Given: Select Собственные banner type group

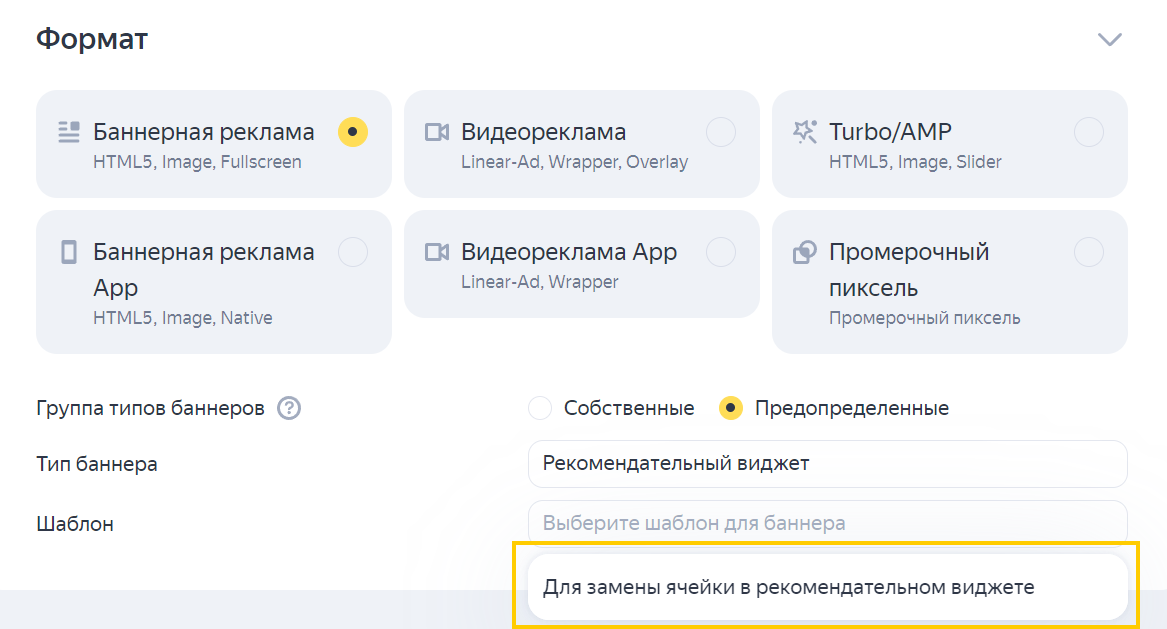Looking at the screenshot, I should click(x=540, y=408).
